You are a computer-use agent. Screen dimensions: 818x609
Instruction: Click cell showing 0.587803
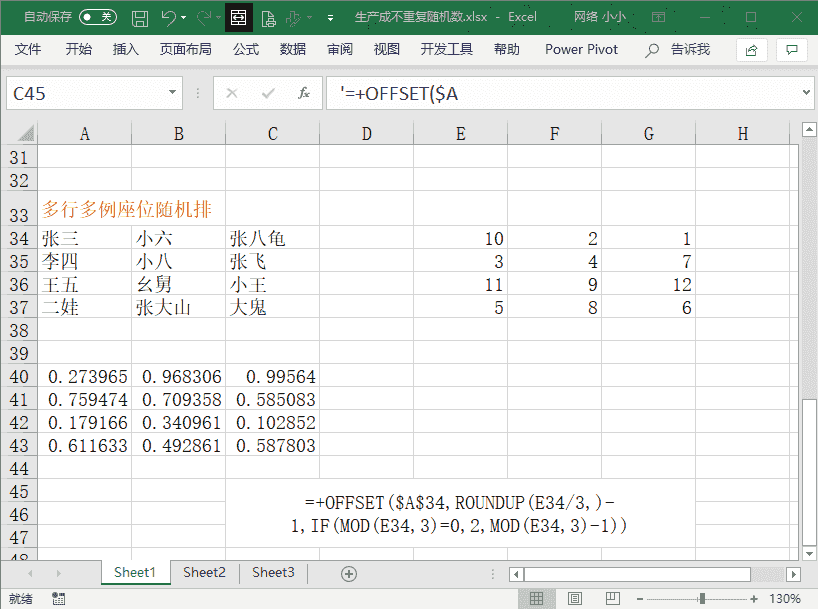pos(272,445)
